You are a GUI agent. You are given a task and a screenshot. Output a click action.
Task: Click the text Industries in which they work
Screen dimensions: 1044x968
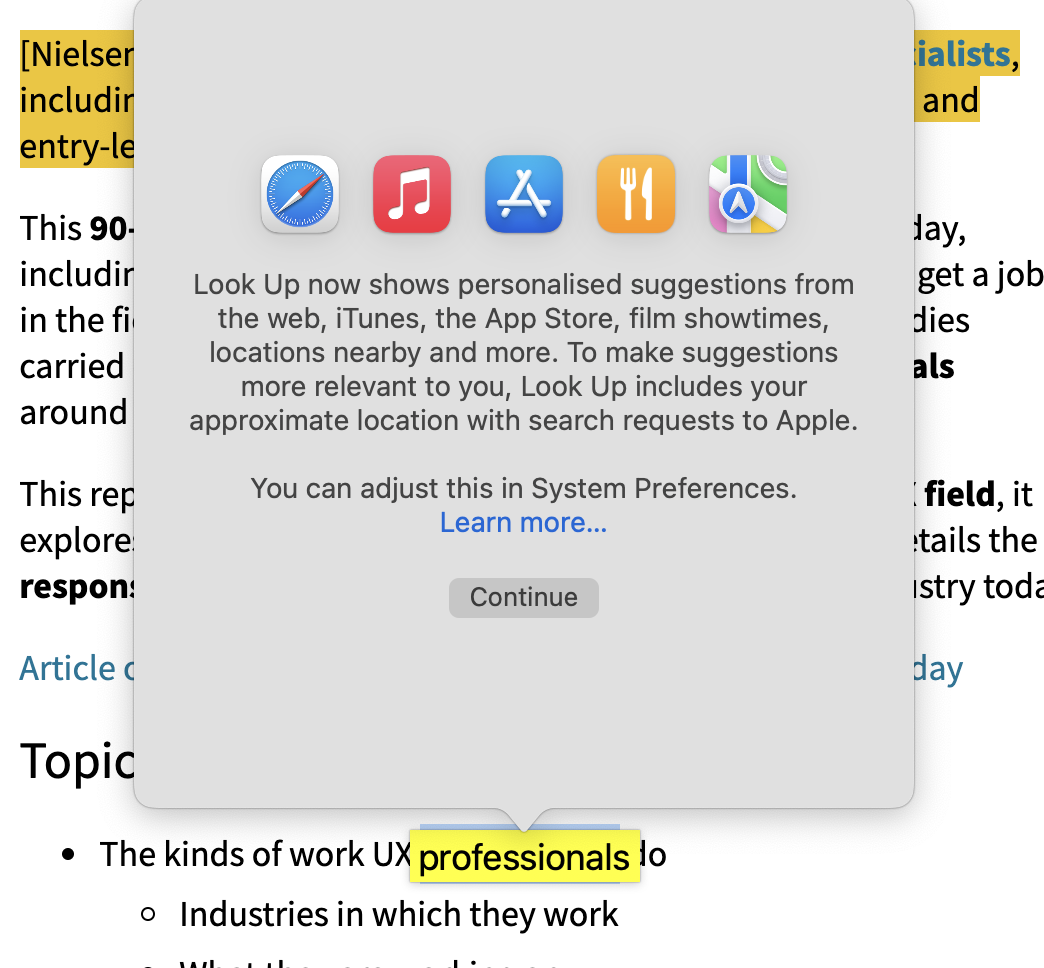coord(399,914)
